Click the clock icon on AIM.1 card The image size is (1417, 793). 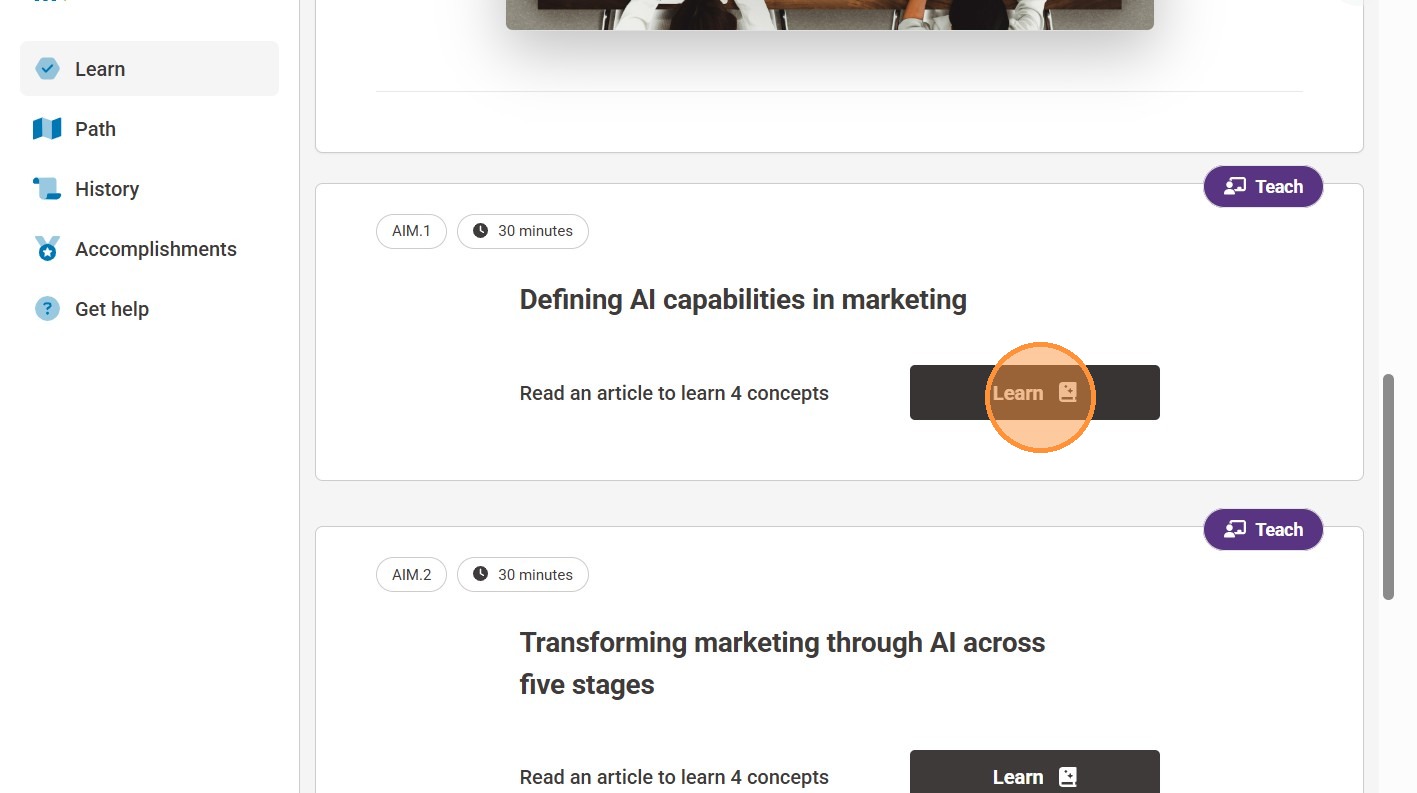480,231
